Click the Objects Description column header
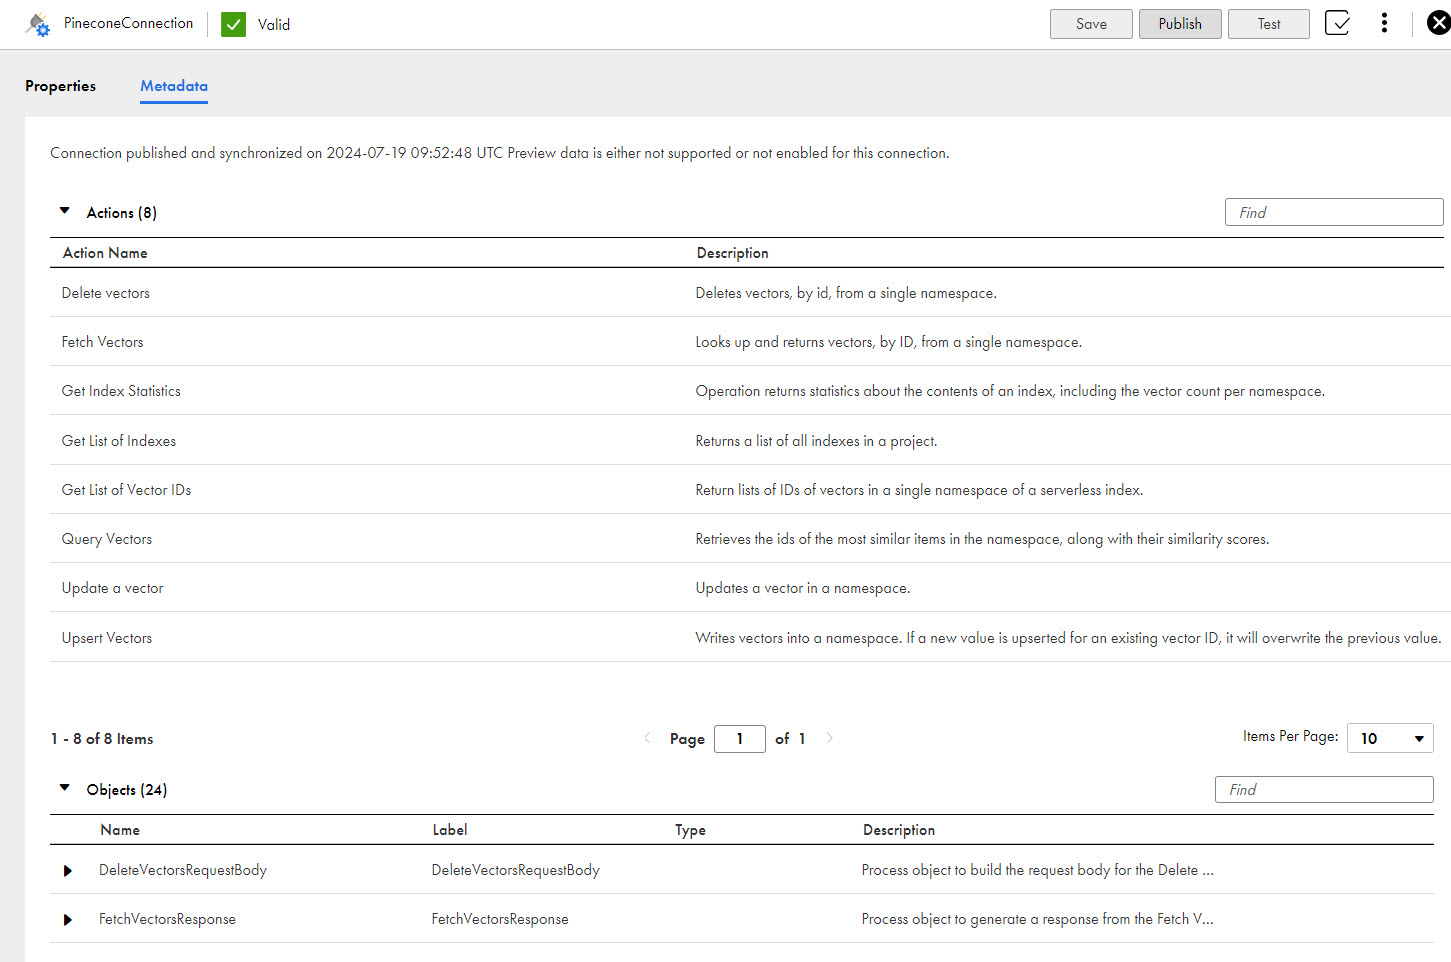 (899, 830)
